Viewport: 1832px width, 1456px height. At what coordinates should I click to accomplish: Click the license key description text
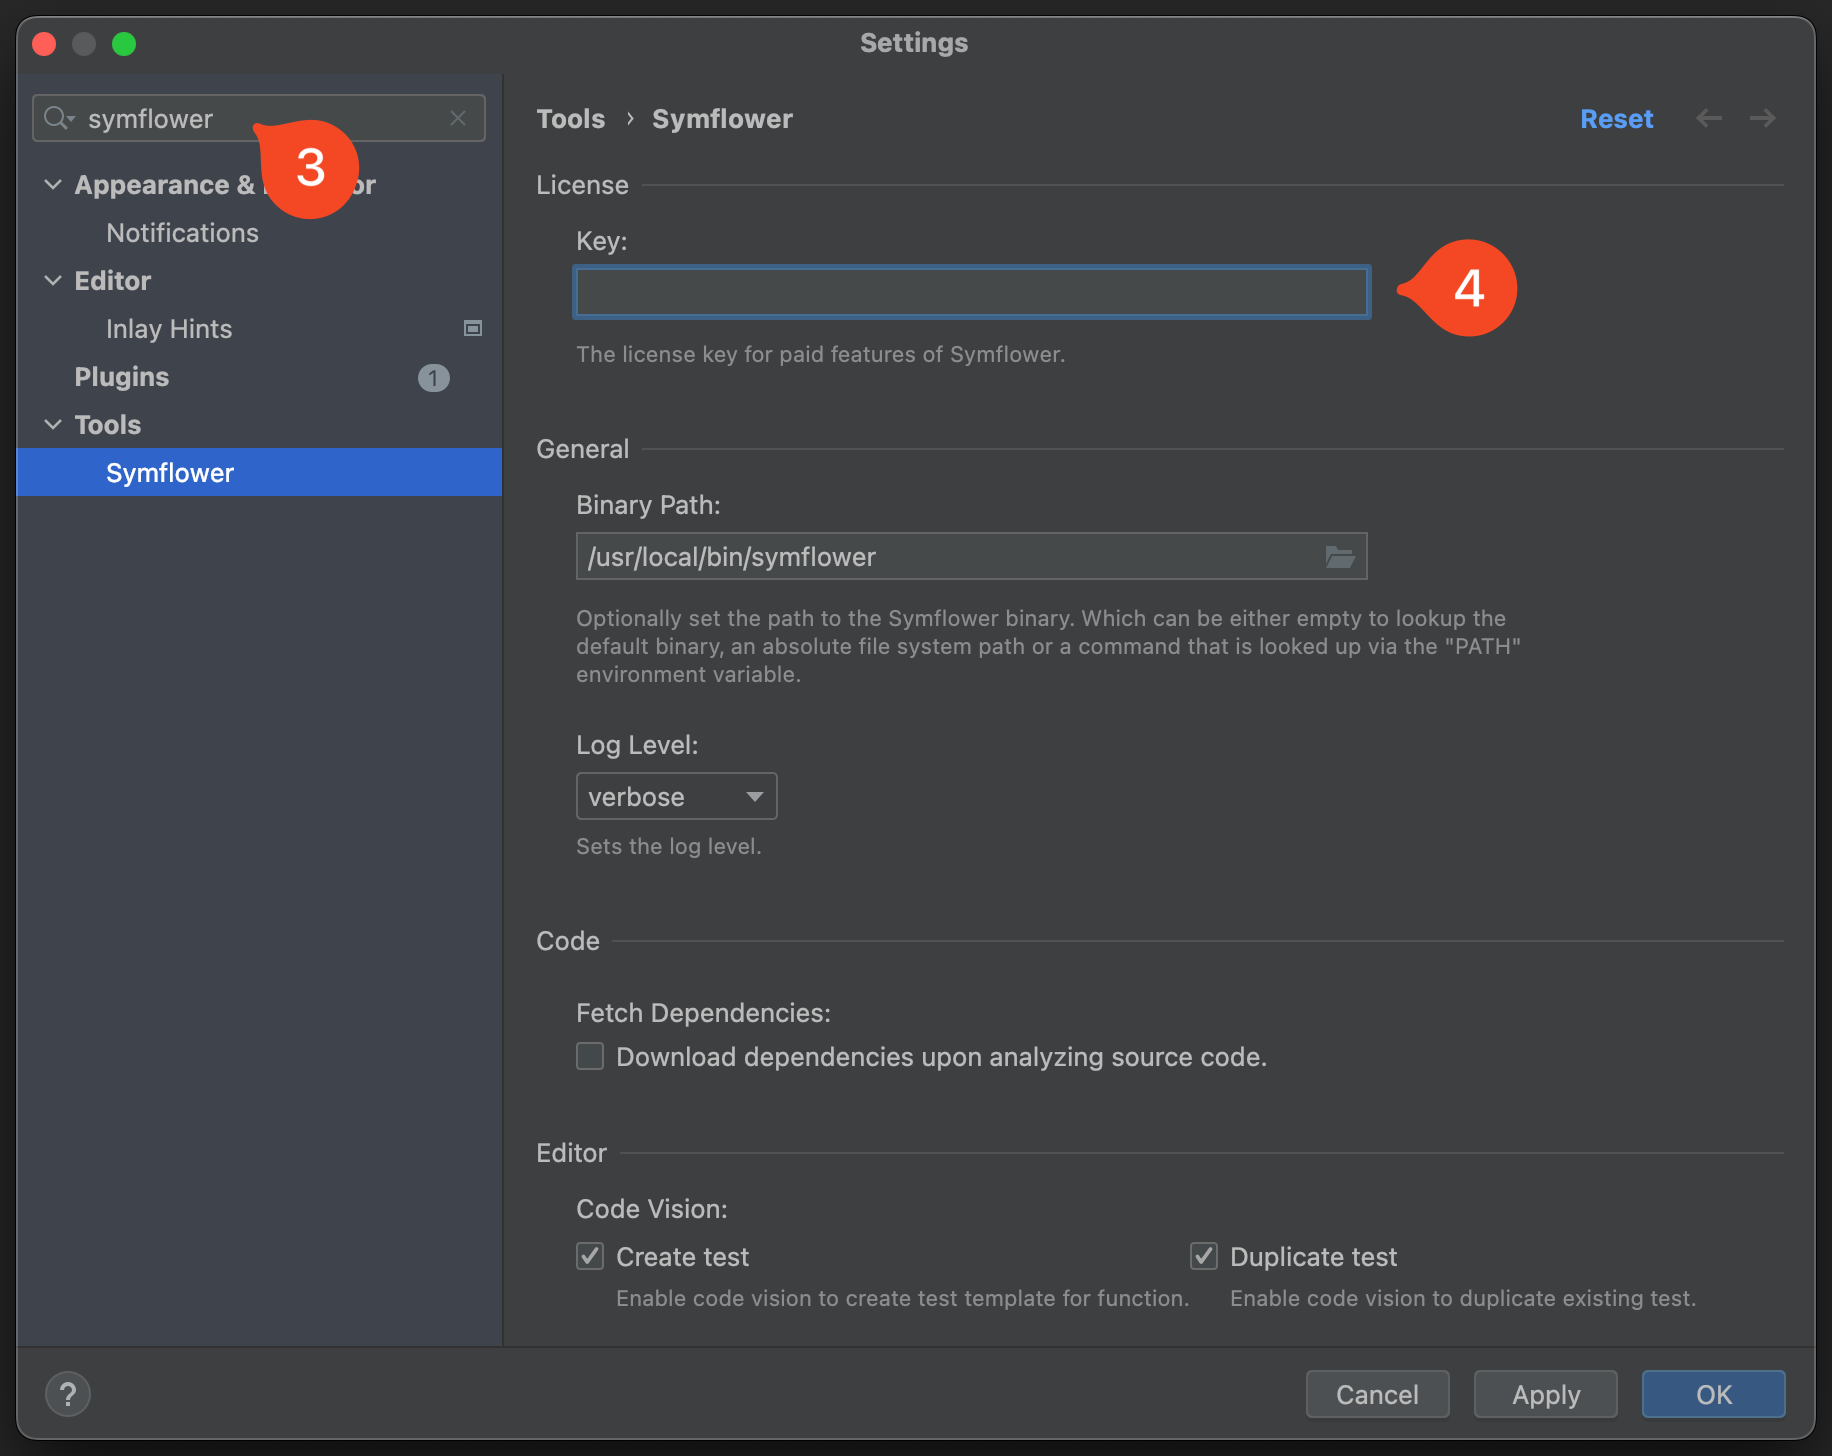click(821, 354)
